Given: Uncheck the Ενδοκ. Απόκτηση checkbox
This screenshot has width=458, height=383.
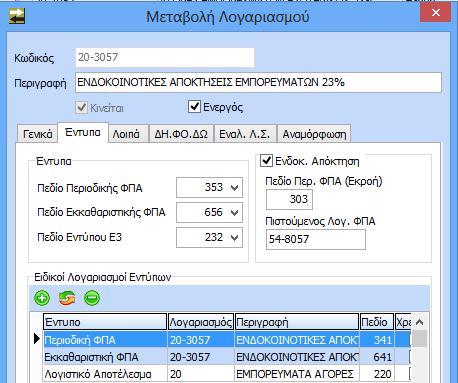Looking at the screenshot, I should tap(266, 161).
